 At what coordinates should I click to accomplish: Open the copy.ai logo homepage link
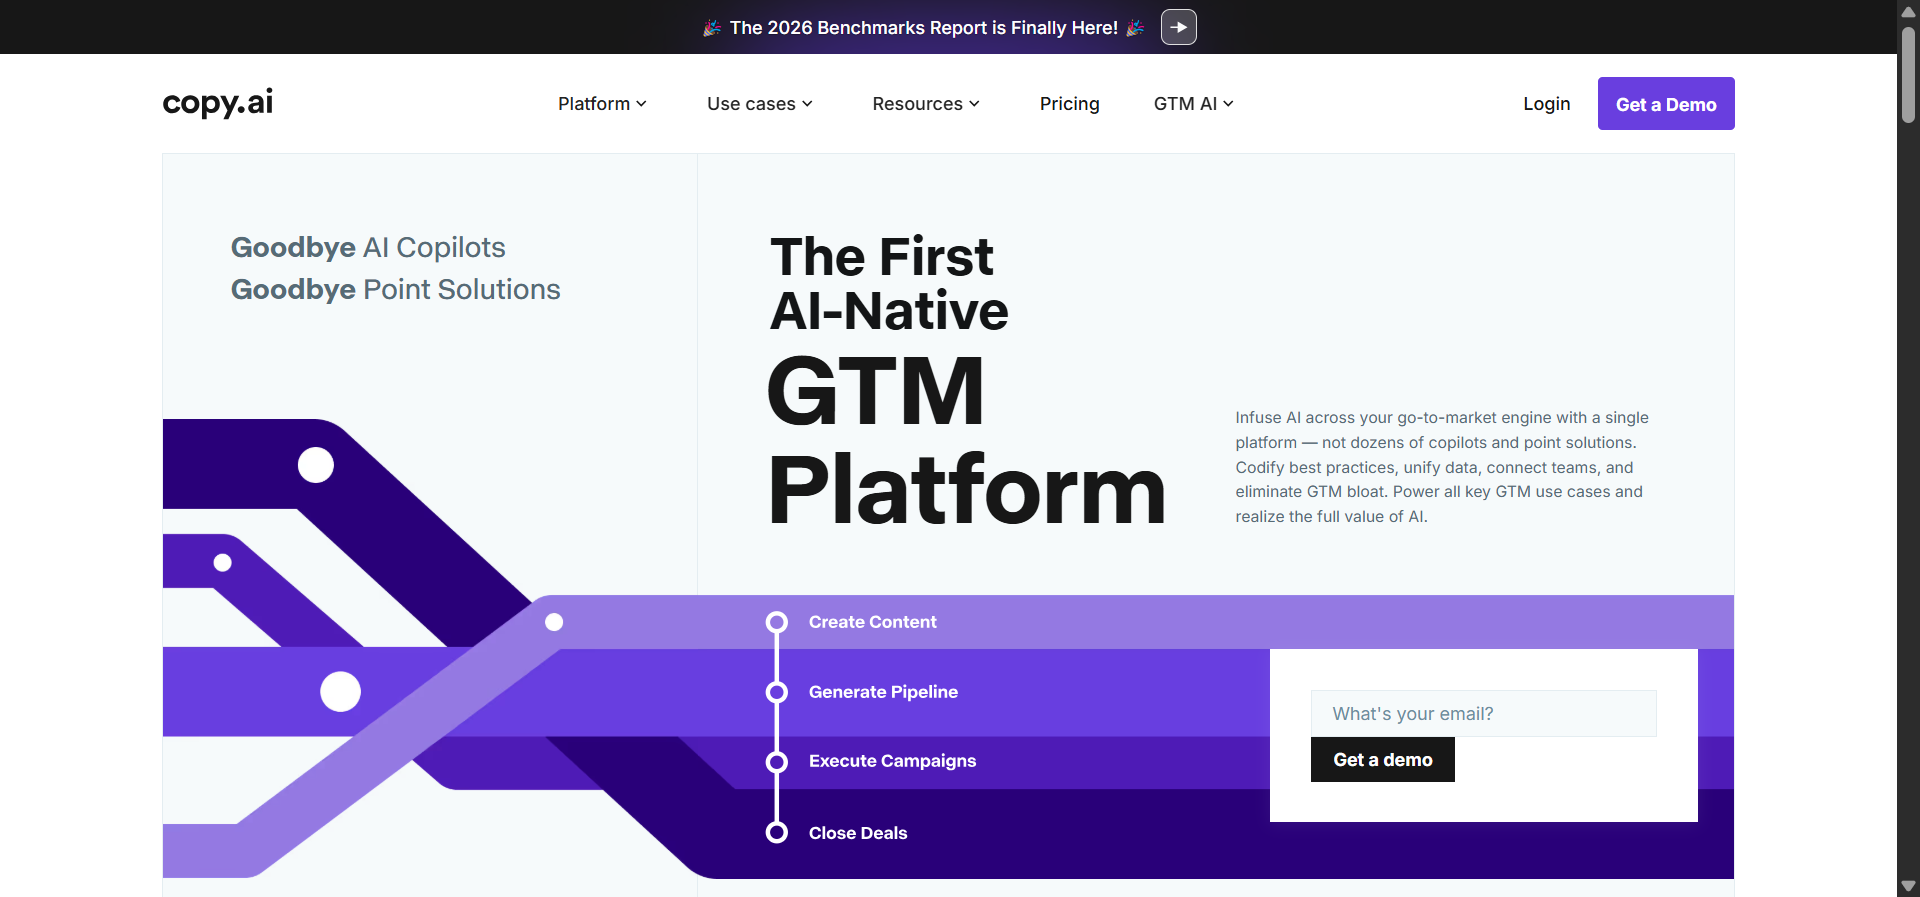click(218, 103)
